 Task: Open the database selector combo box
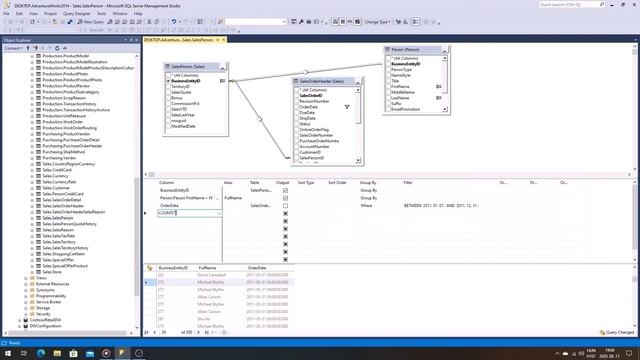[256, 22]
